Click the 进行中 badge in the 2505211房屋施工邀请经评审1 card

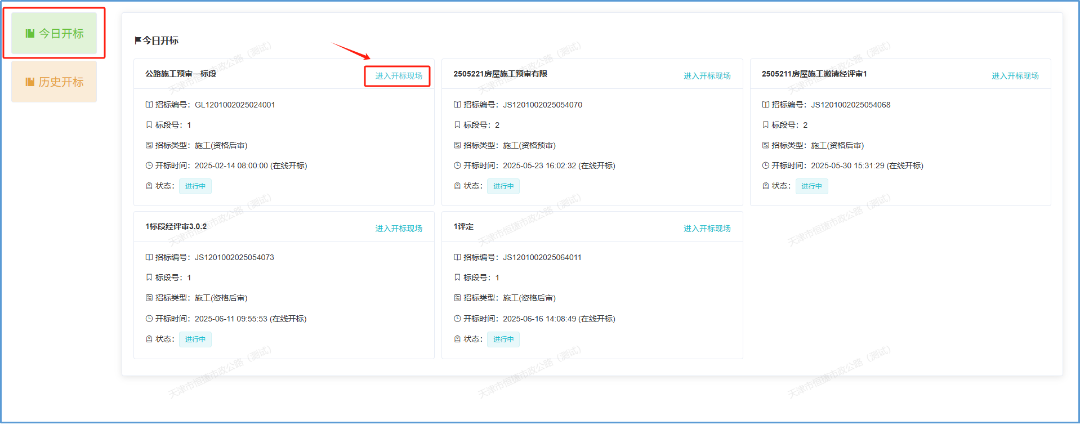pyautogui.click(x=812, y=186)
